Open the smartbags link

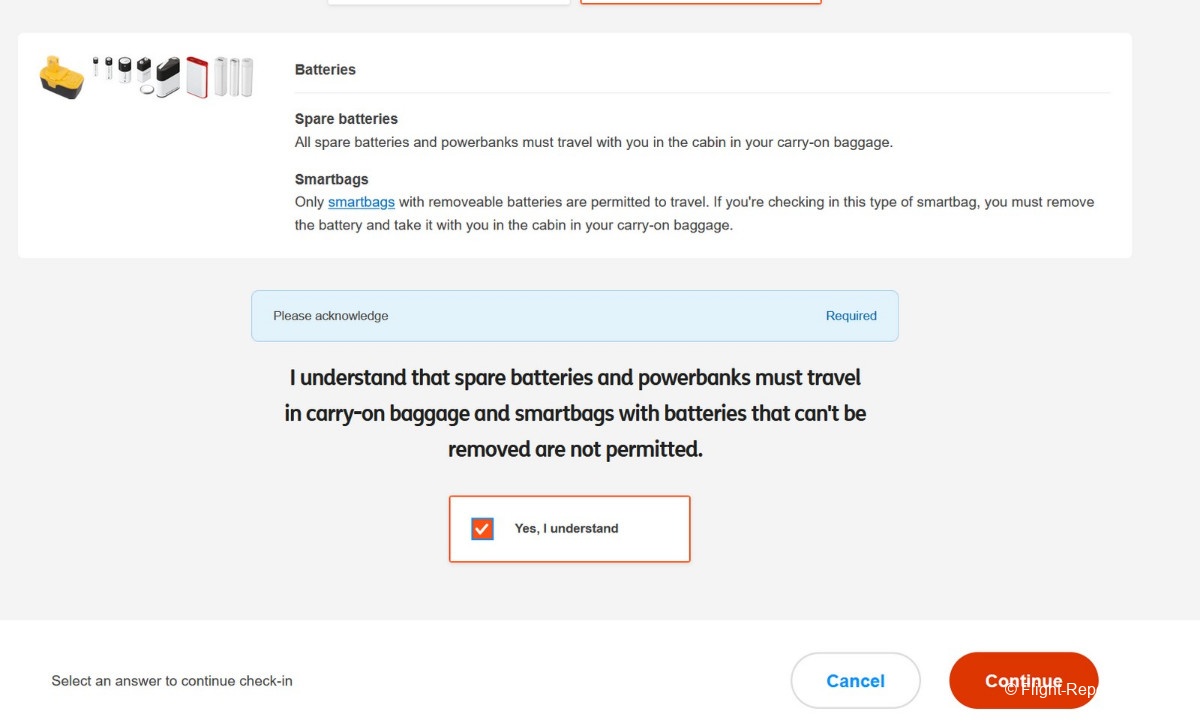tap(361, 202)
